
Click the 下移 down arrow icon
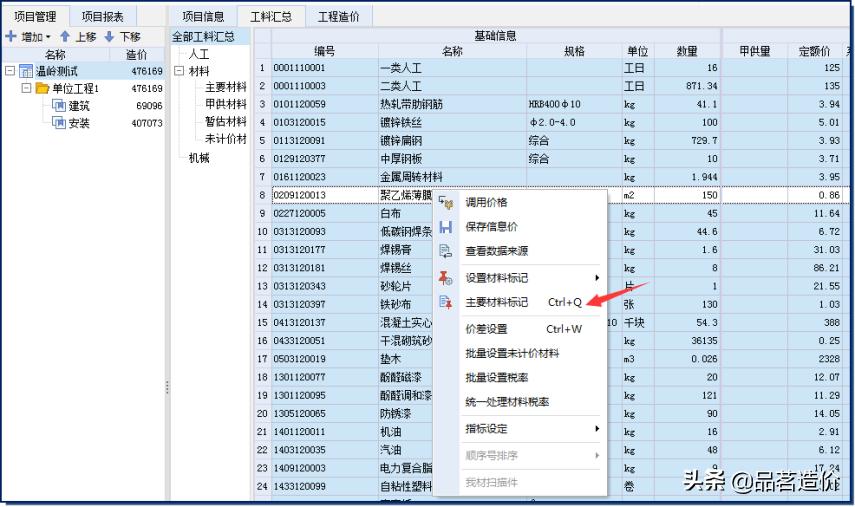(x=109, y=37)
